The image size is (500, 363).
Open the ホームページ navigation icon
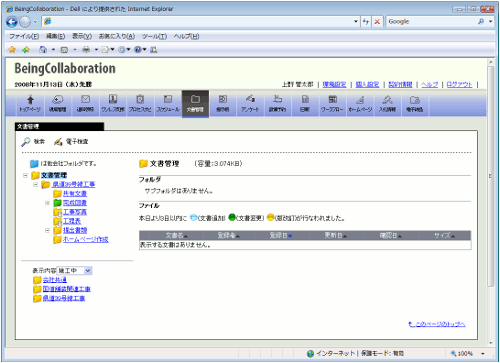(x=360, y=104)
